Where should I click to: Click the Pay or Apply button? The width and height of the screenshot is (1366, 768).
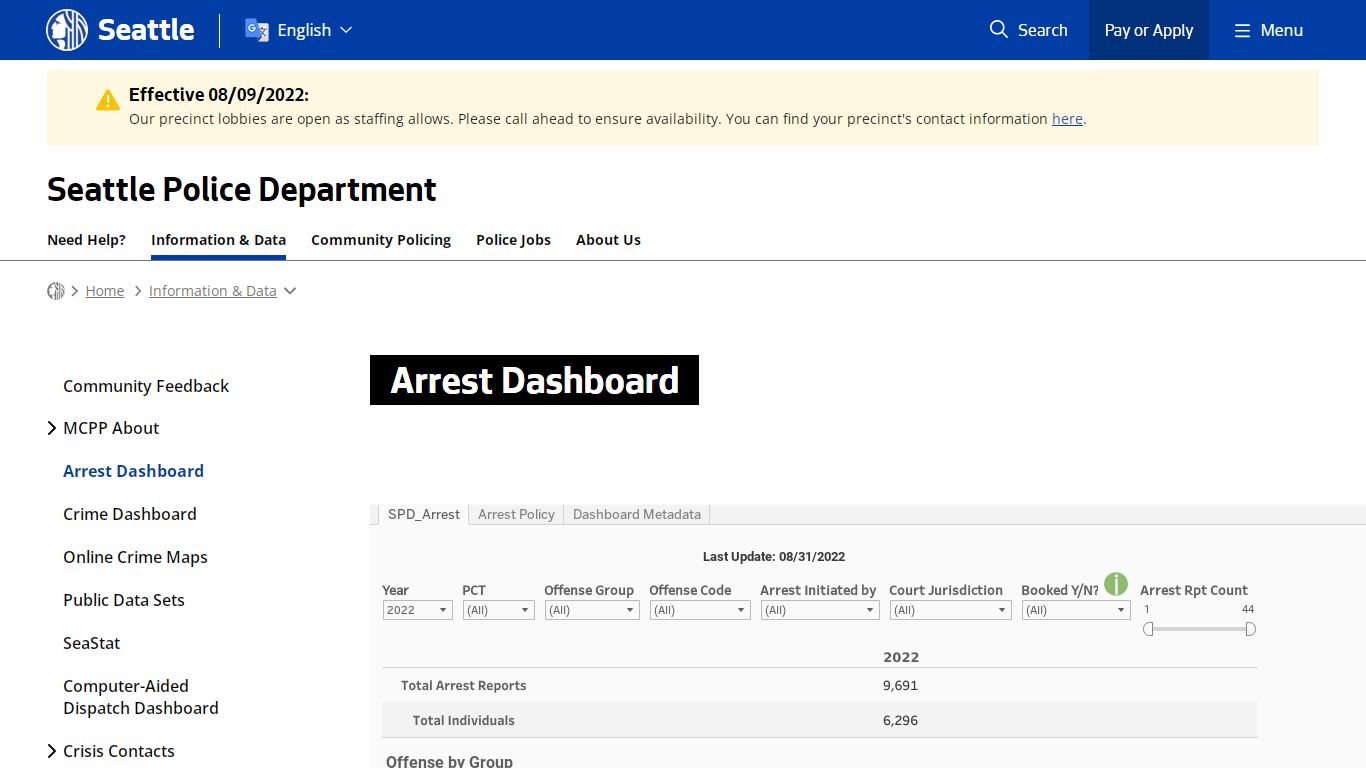1149,30
